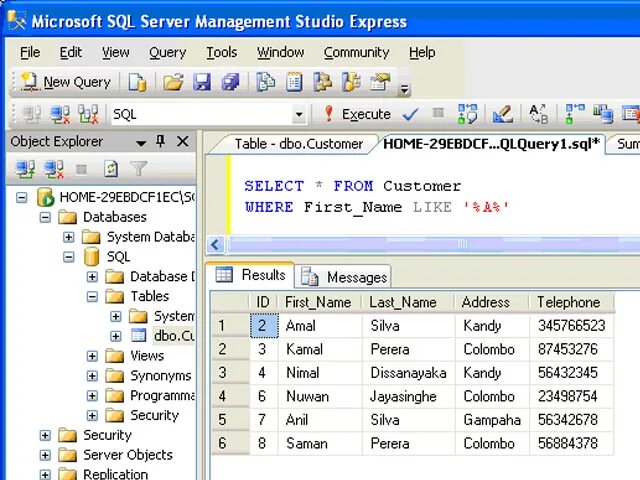
Task: Click the Specify Template Parameters icon
Action: pos(538,114)
